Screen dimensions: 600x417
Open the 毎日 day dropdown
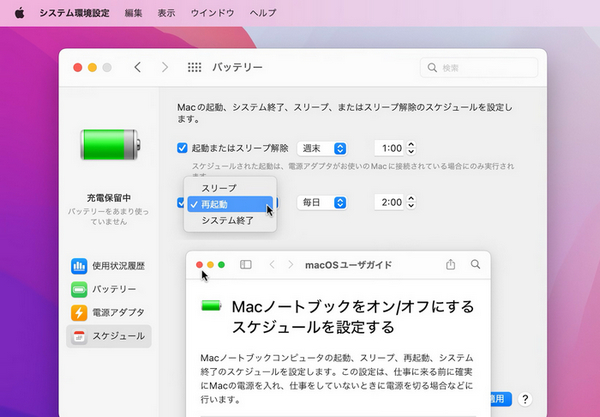tap(322, 202)
